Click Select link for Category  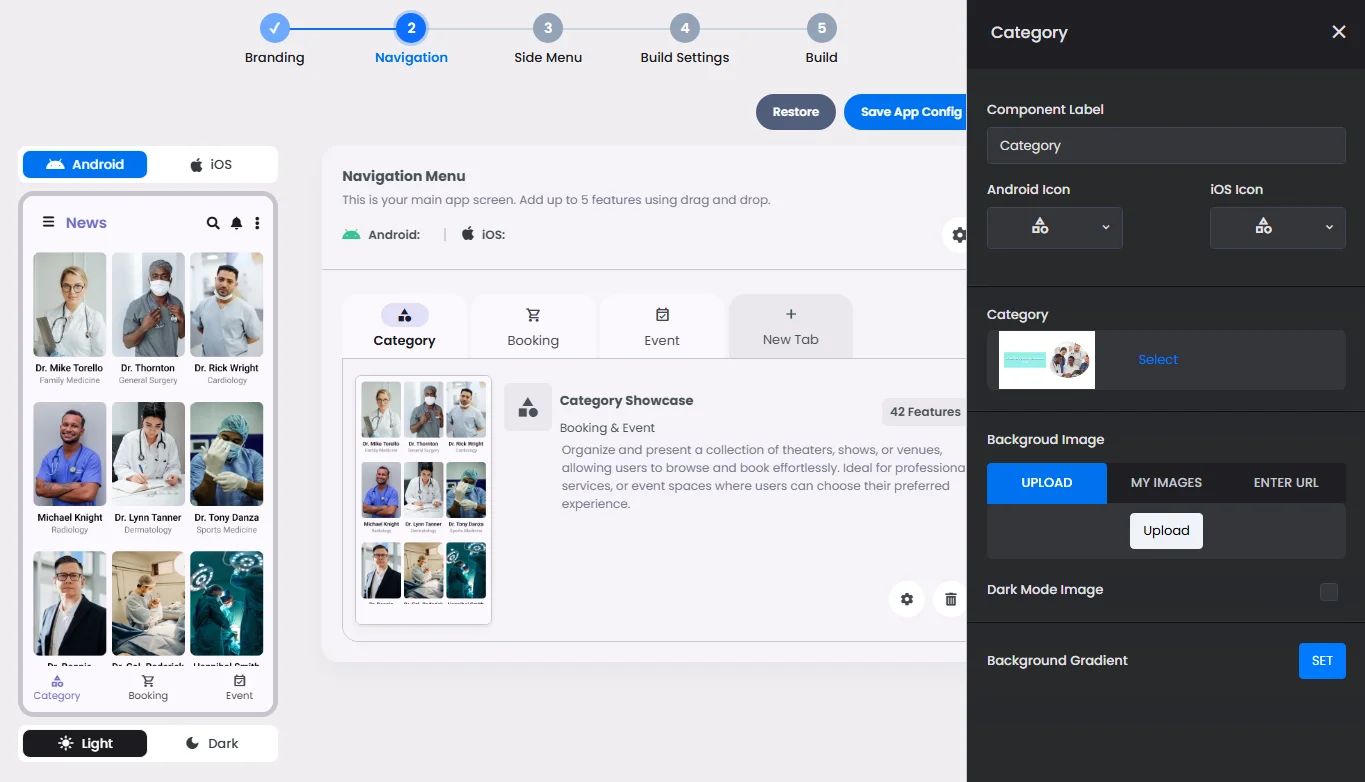click(1158, 360)
